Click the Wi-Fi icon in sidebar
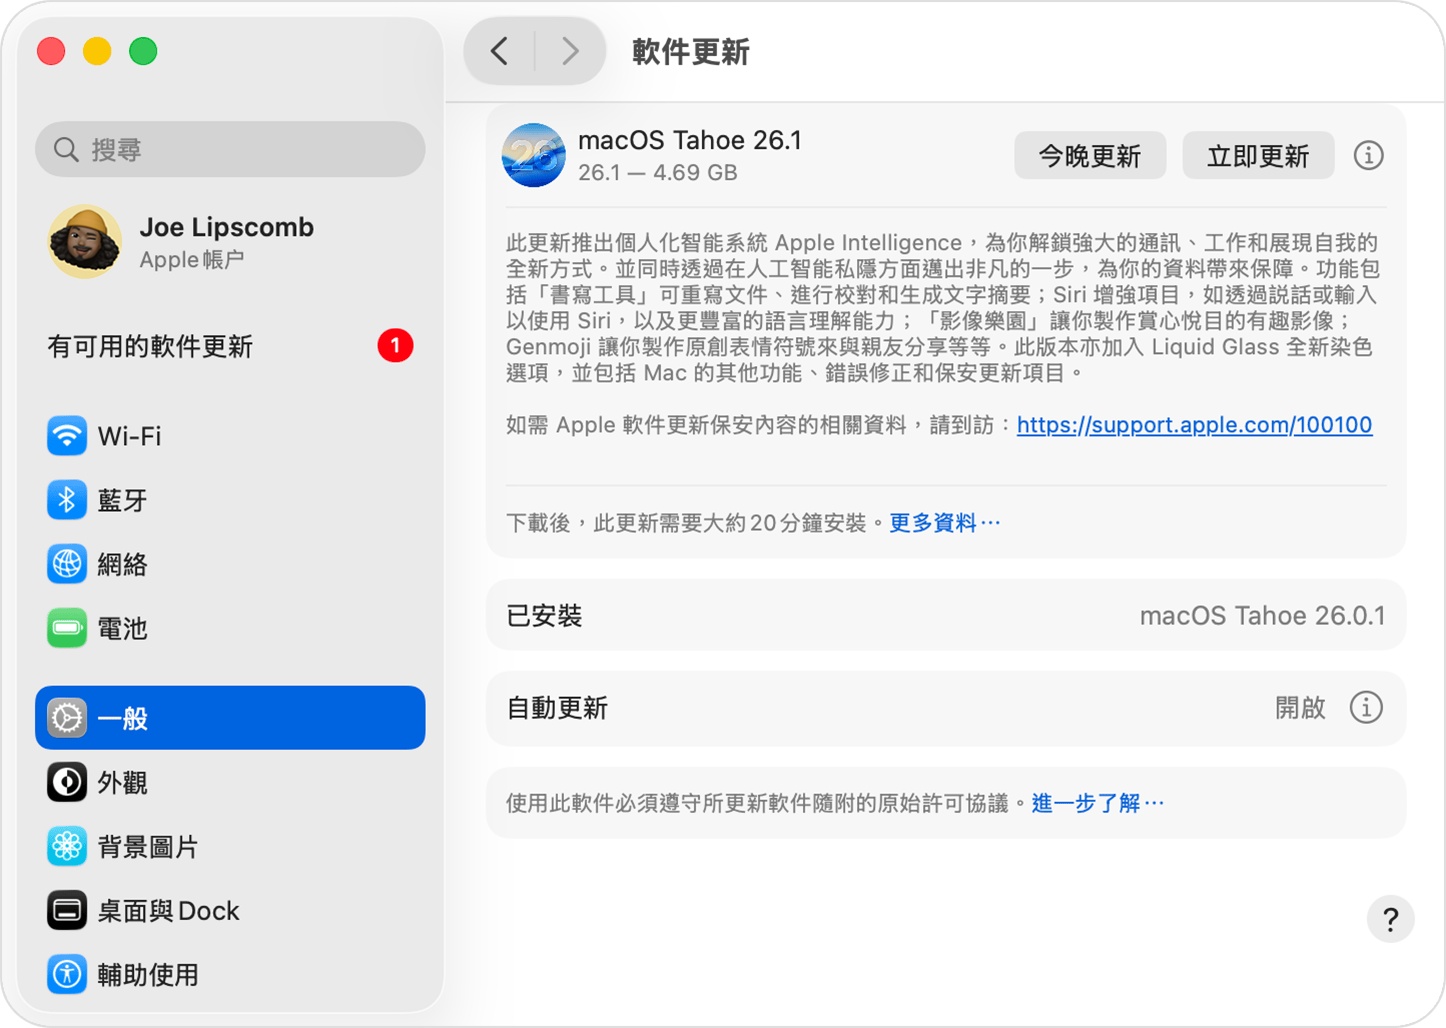 click(67, 436)
